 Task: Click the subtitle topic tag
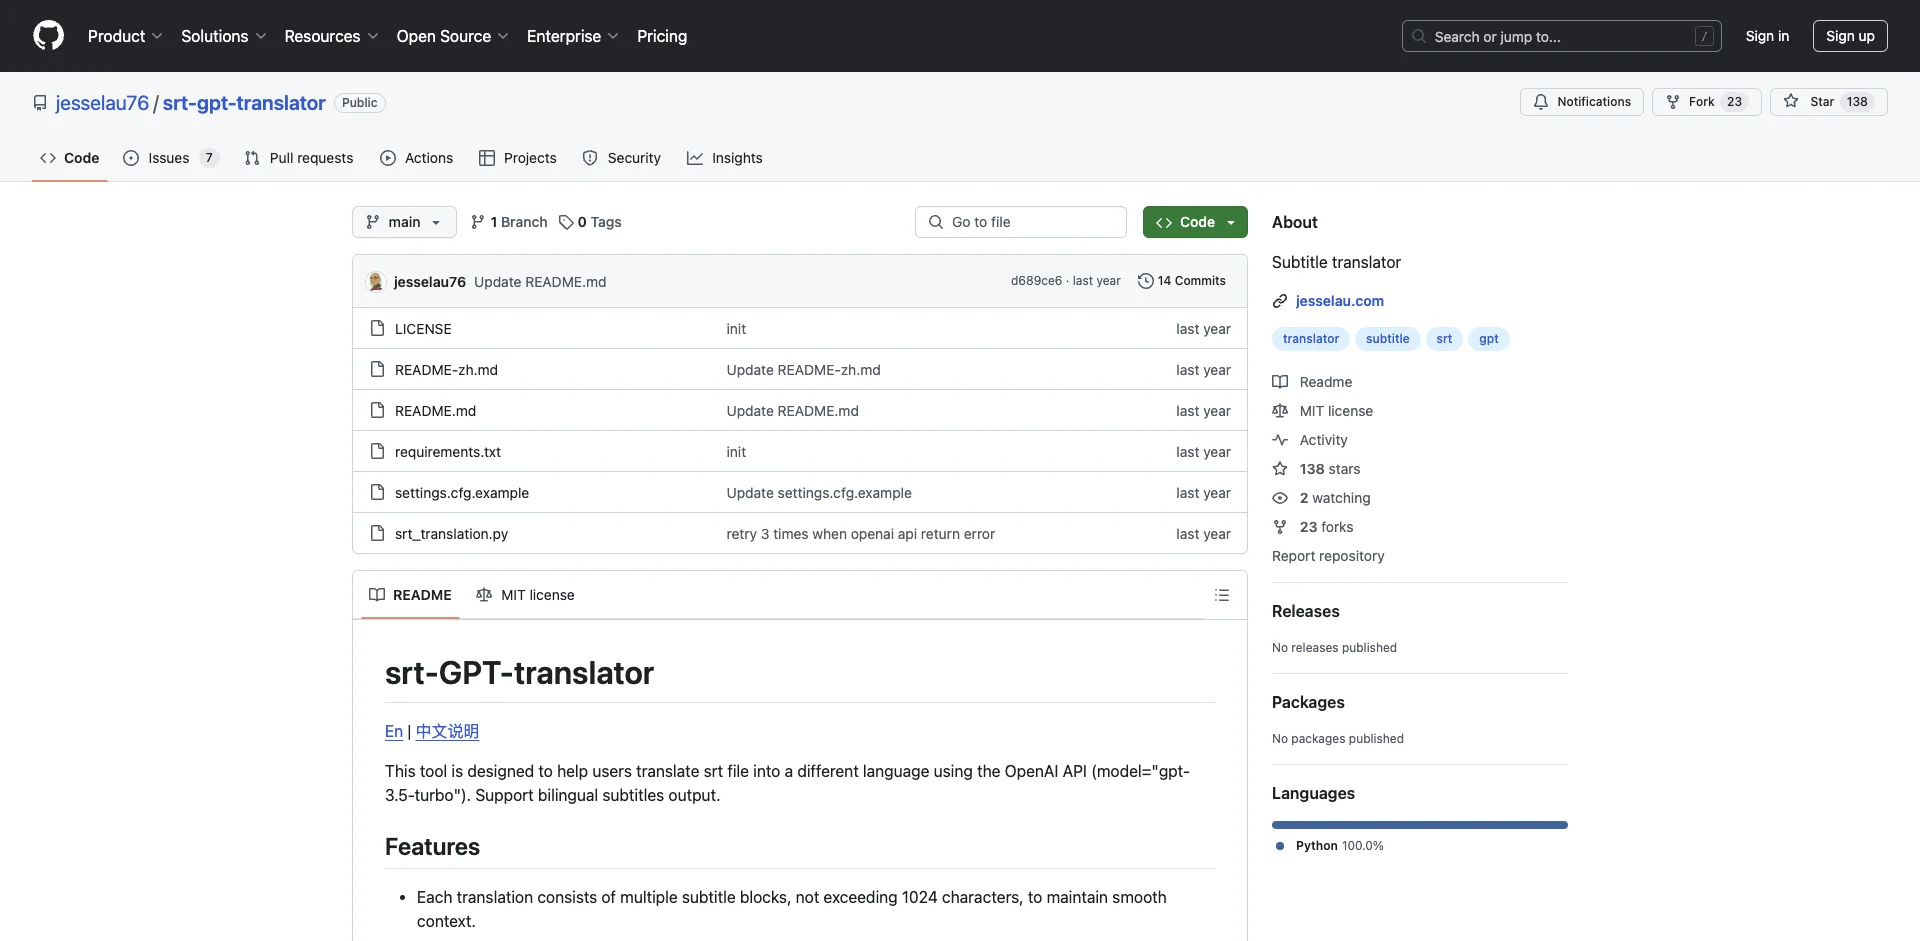[x=1387, y=339]
